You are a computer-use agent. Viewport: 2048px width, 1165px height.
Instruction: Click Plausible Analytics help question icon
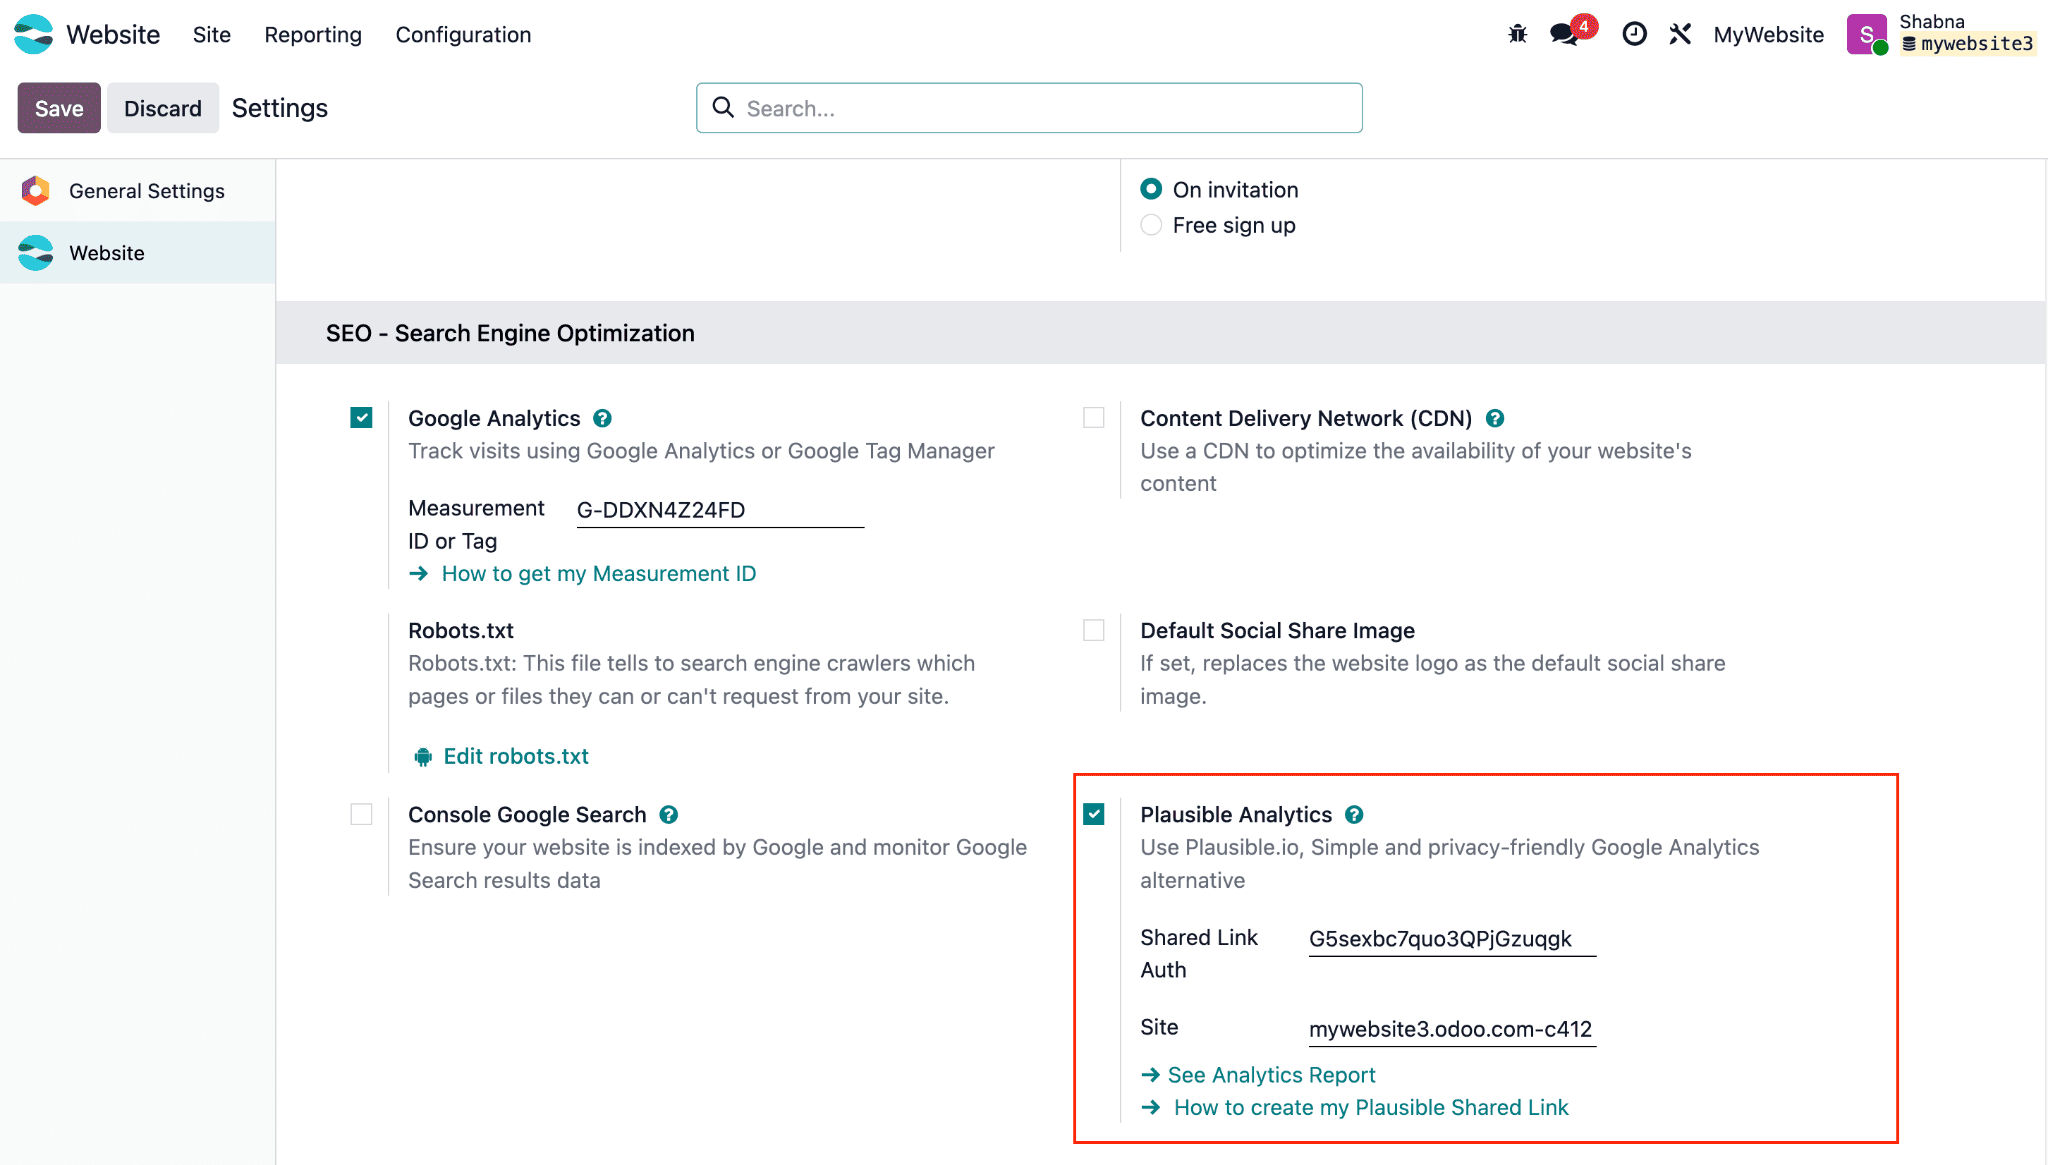[1354, 815]
